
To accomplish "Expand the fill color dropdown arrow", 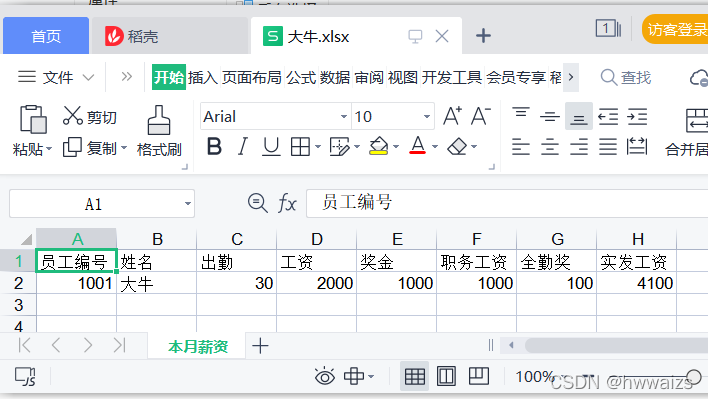I will click(x=396, y=147).
